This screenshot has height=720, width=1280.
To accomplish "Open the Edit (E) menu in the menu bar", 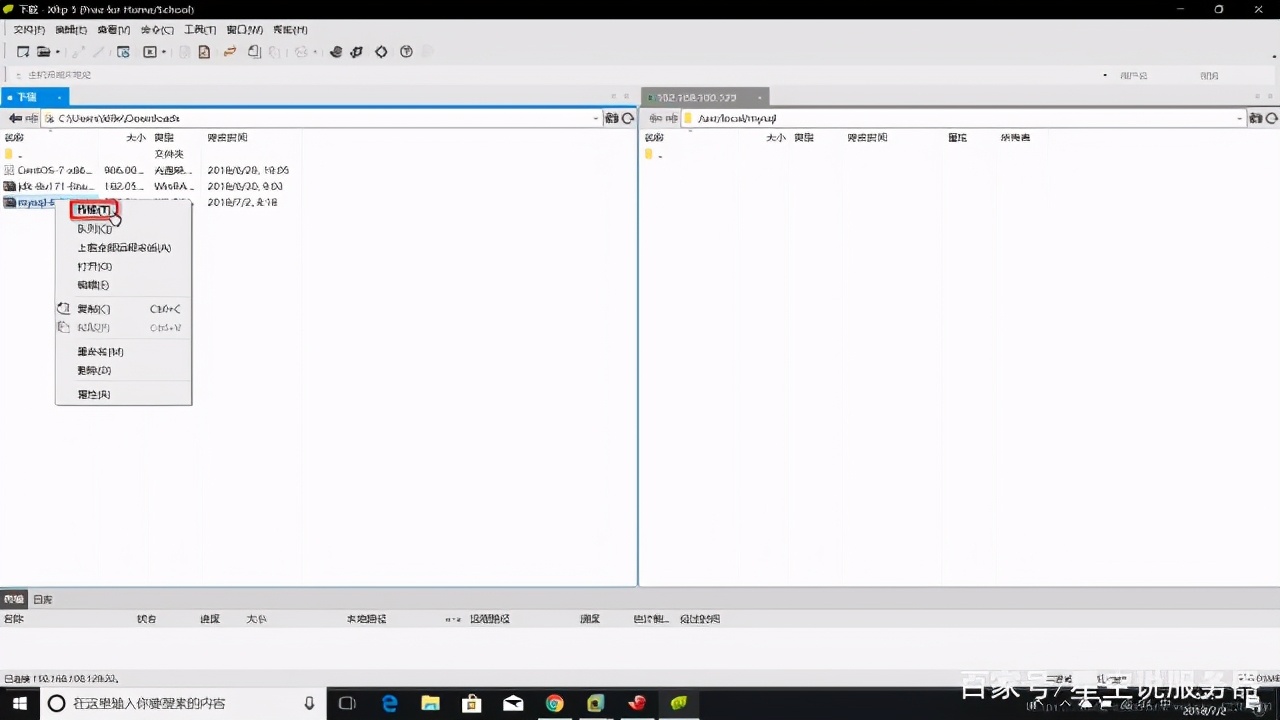I will pos(71,30).
